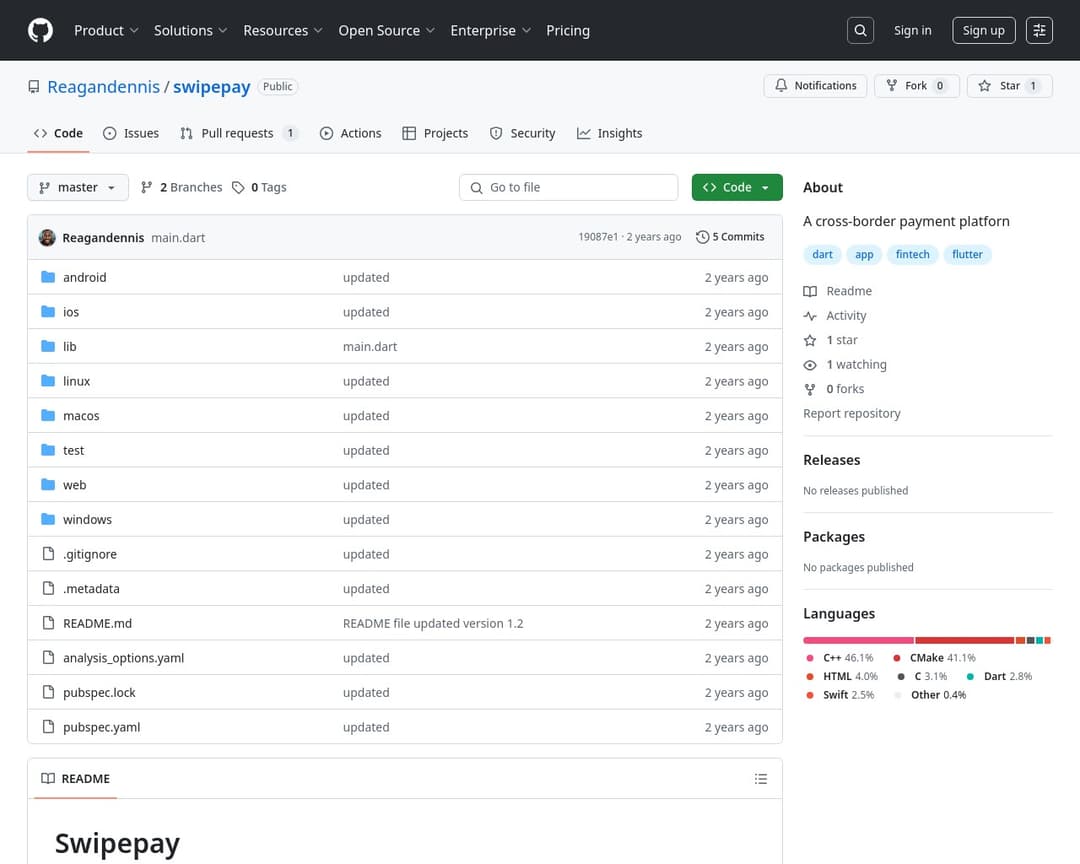The height and width of the screenshot is (864, 1080).
Task: Select the dart topic tag
Action: [x=822, y=254]
